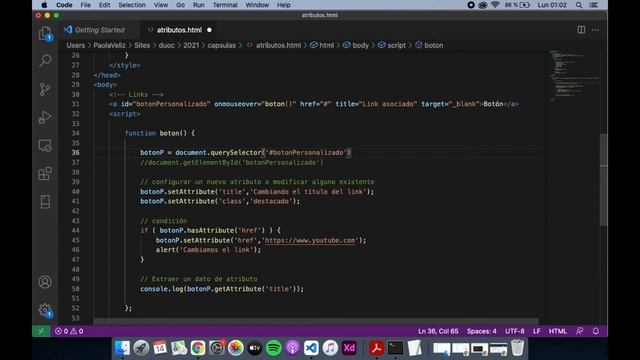Open the Sites breadcrumb dropdown

[x=142, y=45]
